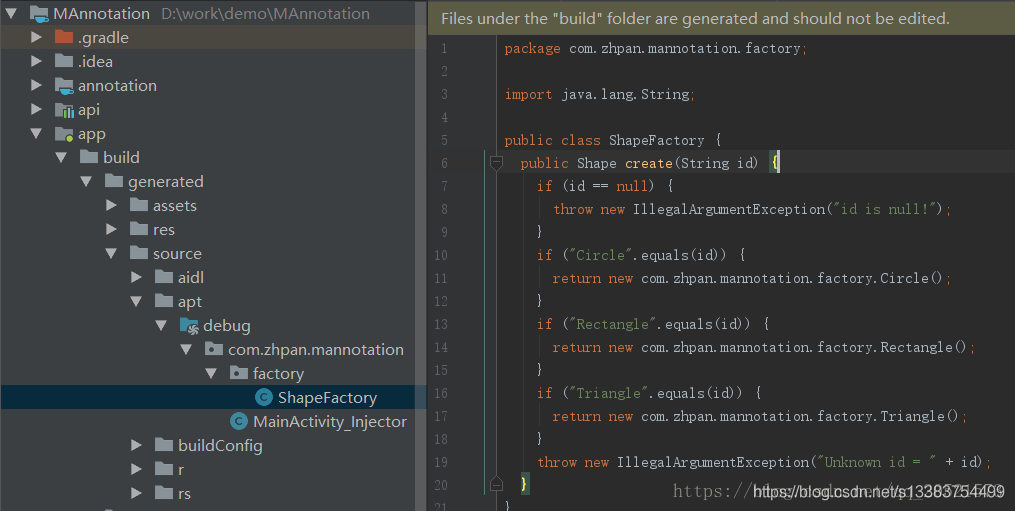The width and height of the screenshot is (1015, 511).
Task: Click the MAnnotation project root icon
Action: coord(39,14)
